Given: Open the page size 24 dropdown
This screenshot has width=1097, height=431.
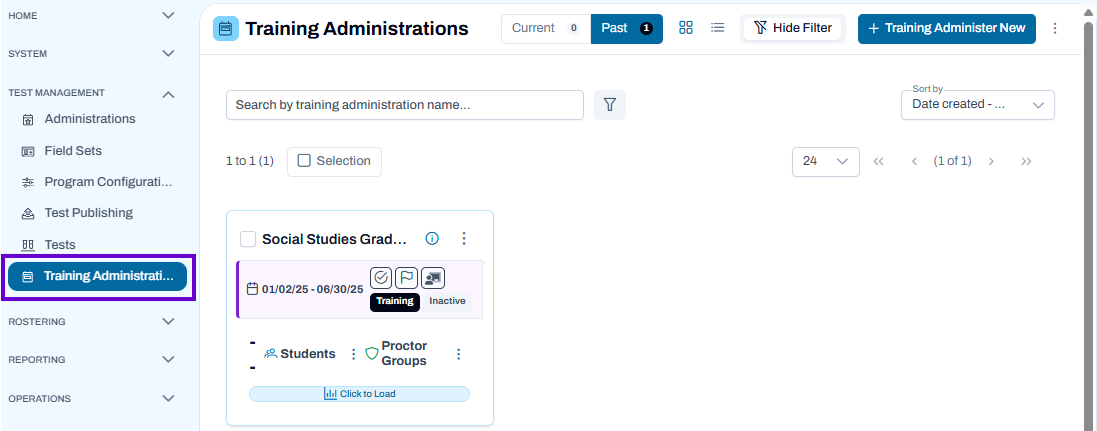Looking at the screenshot, I should pyautogui.click(x=826, y=162).
